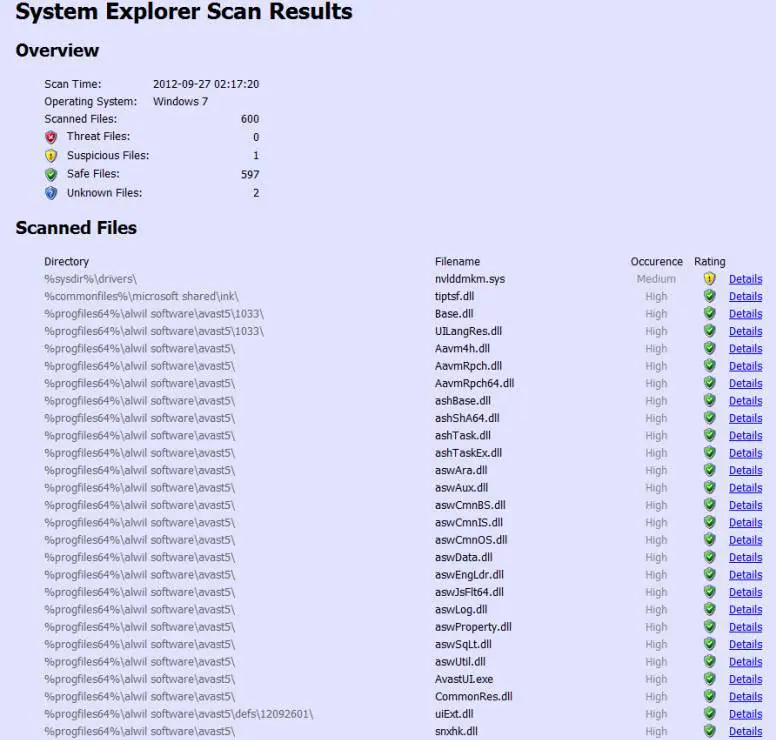Click green rating shield for aswCmnOS.dll

(709, 540)
